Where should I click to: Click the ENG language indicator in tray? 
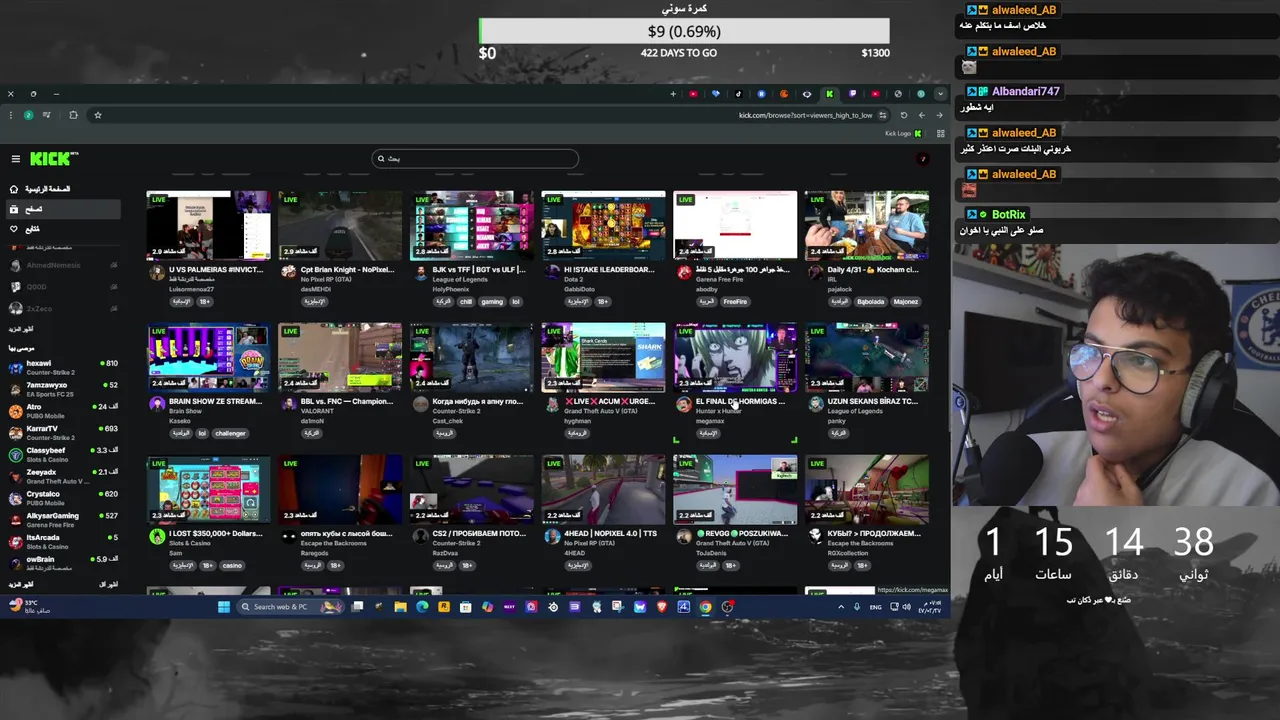tap(876, 607)
